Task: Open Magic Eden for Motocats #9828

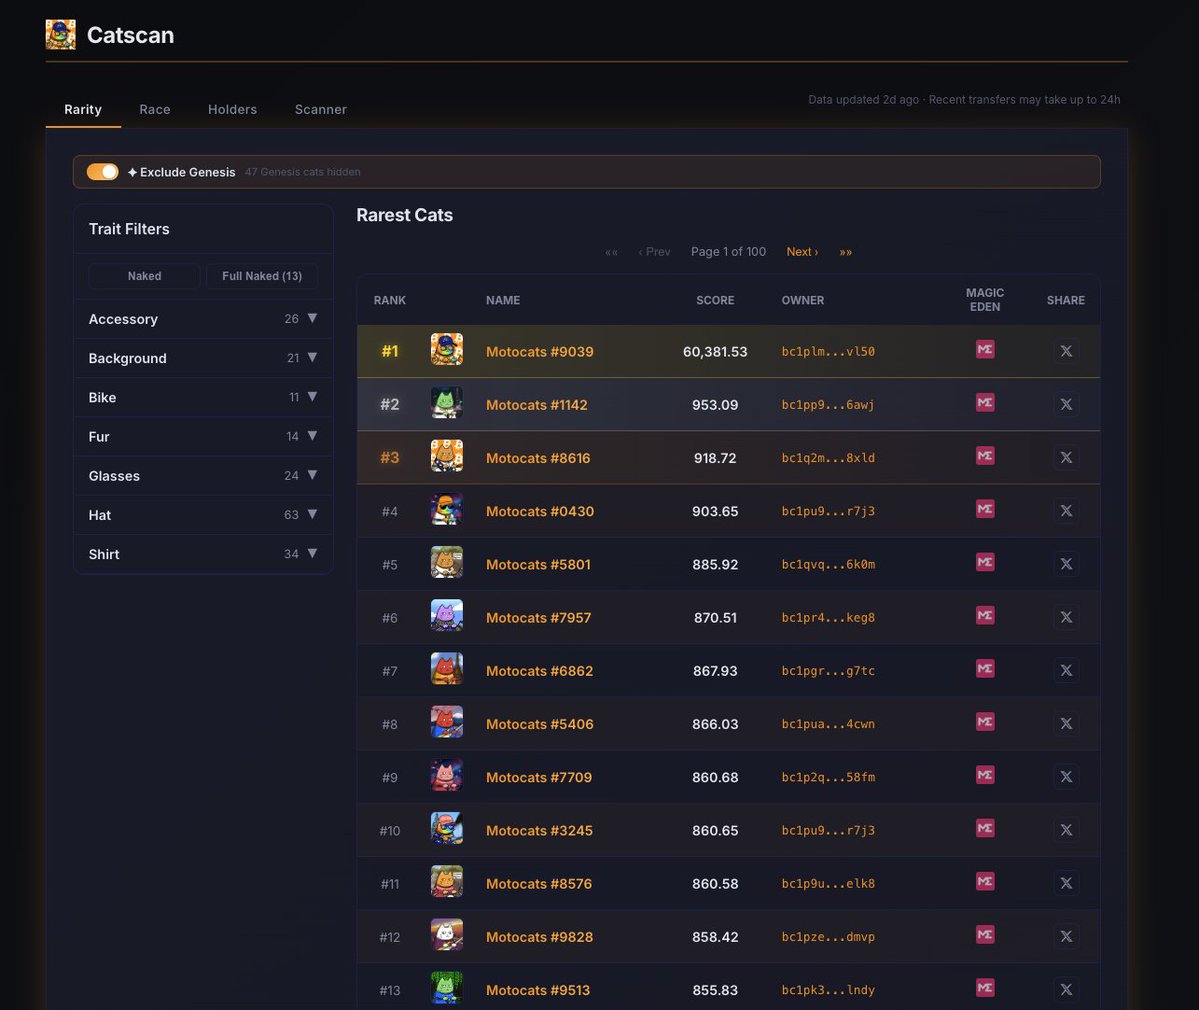Action: click(x=985, y=935)
